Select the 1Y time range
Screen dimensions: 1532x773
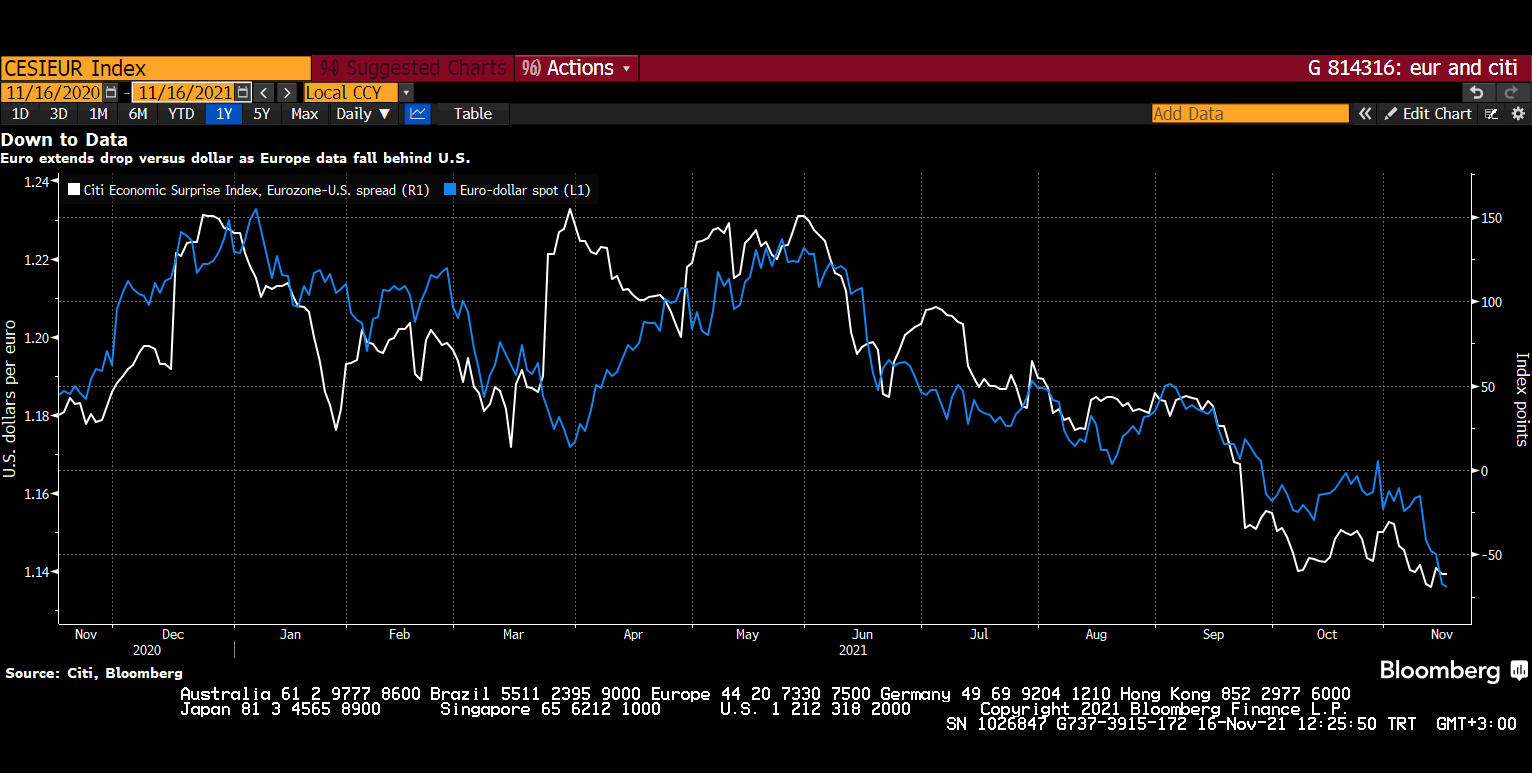click(224, 114)
